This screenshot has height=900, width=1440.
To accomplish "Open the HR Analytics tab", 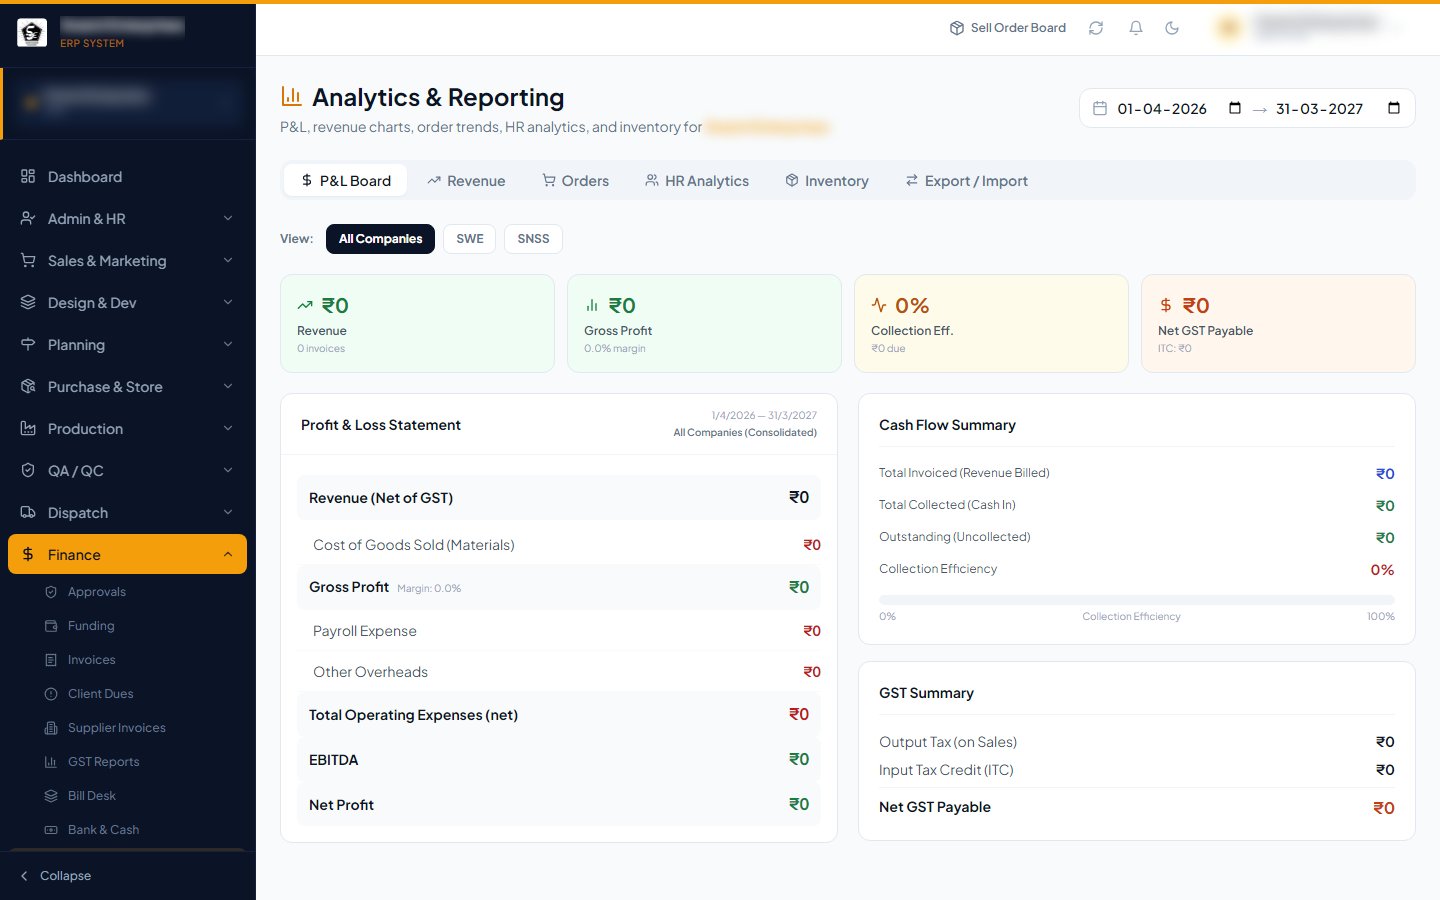I will [x=696, y=180].
